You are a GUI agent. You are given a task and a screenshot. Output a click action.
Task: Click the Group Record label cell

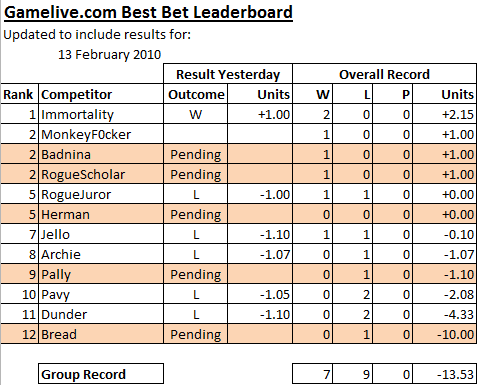point(101,374)
